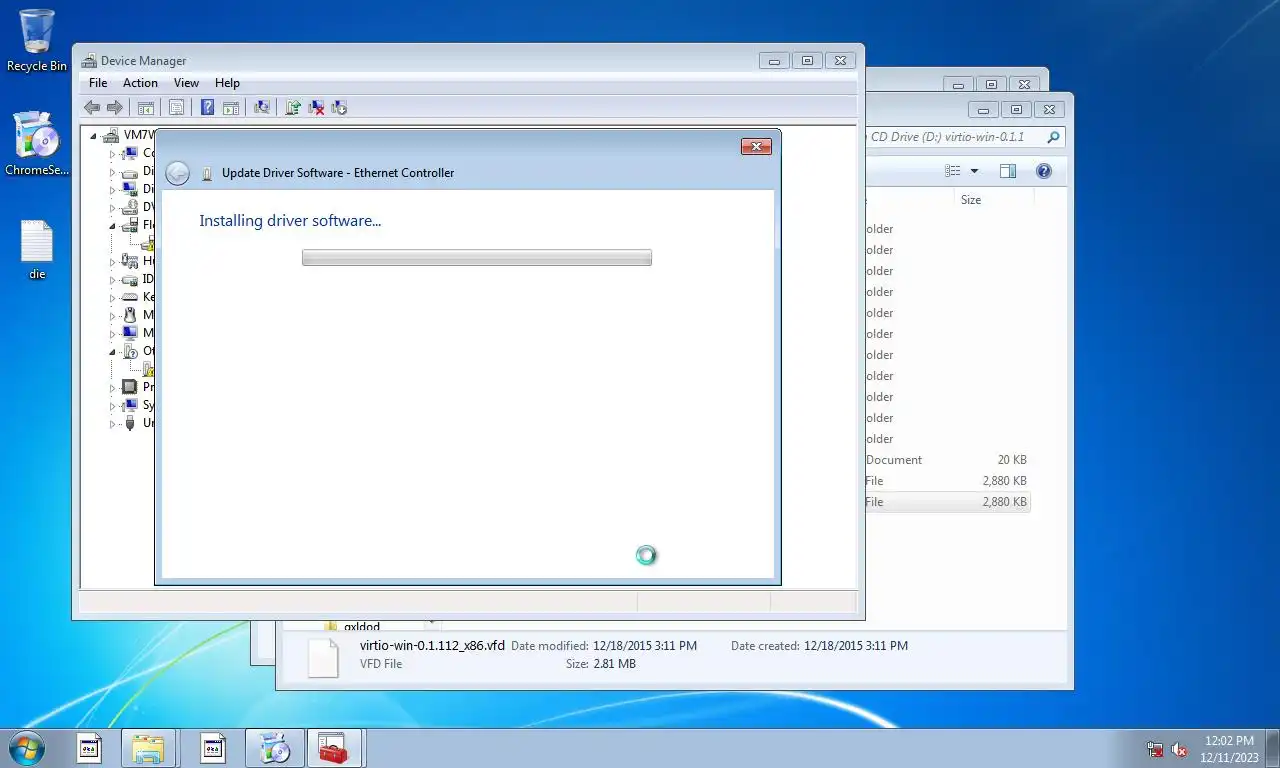Click the driver installation progress bar
Image resolution: width=1280 pixels, height=768 pixels.
point(477,258)
